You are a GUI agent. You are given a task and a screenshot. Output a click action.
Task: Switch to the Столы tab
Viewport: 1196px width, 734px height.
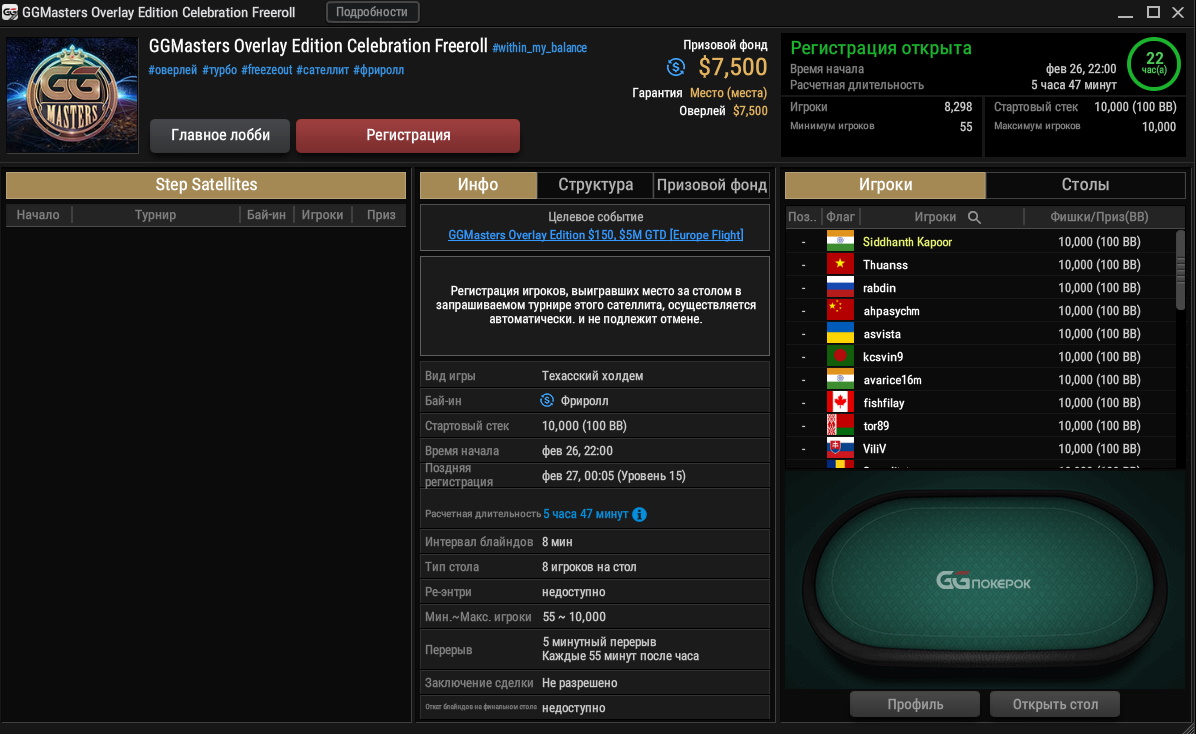[x=1085, y=185]
